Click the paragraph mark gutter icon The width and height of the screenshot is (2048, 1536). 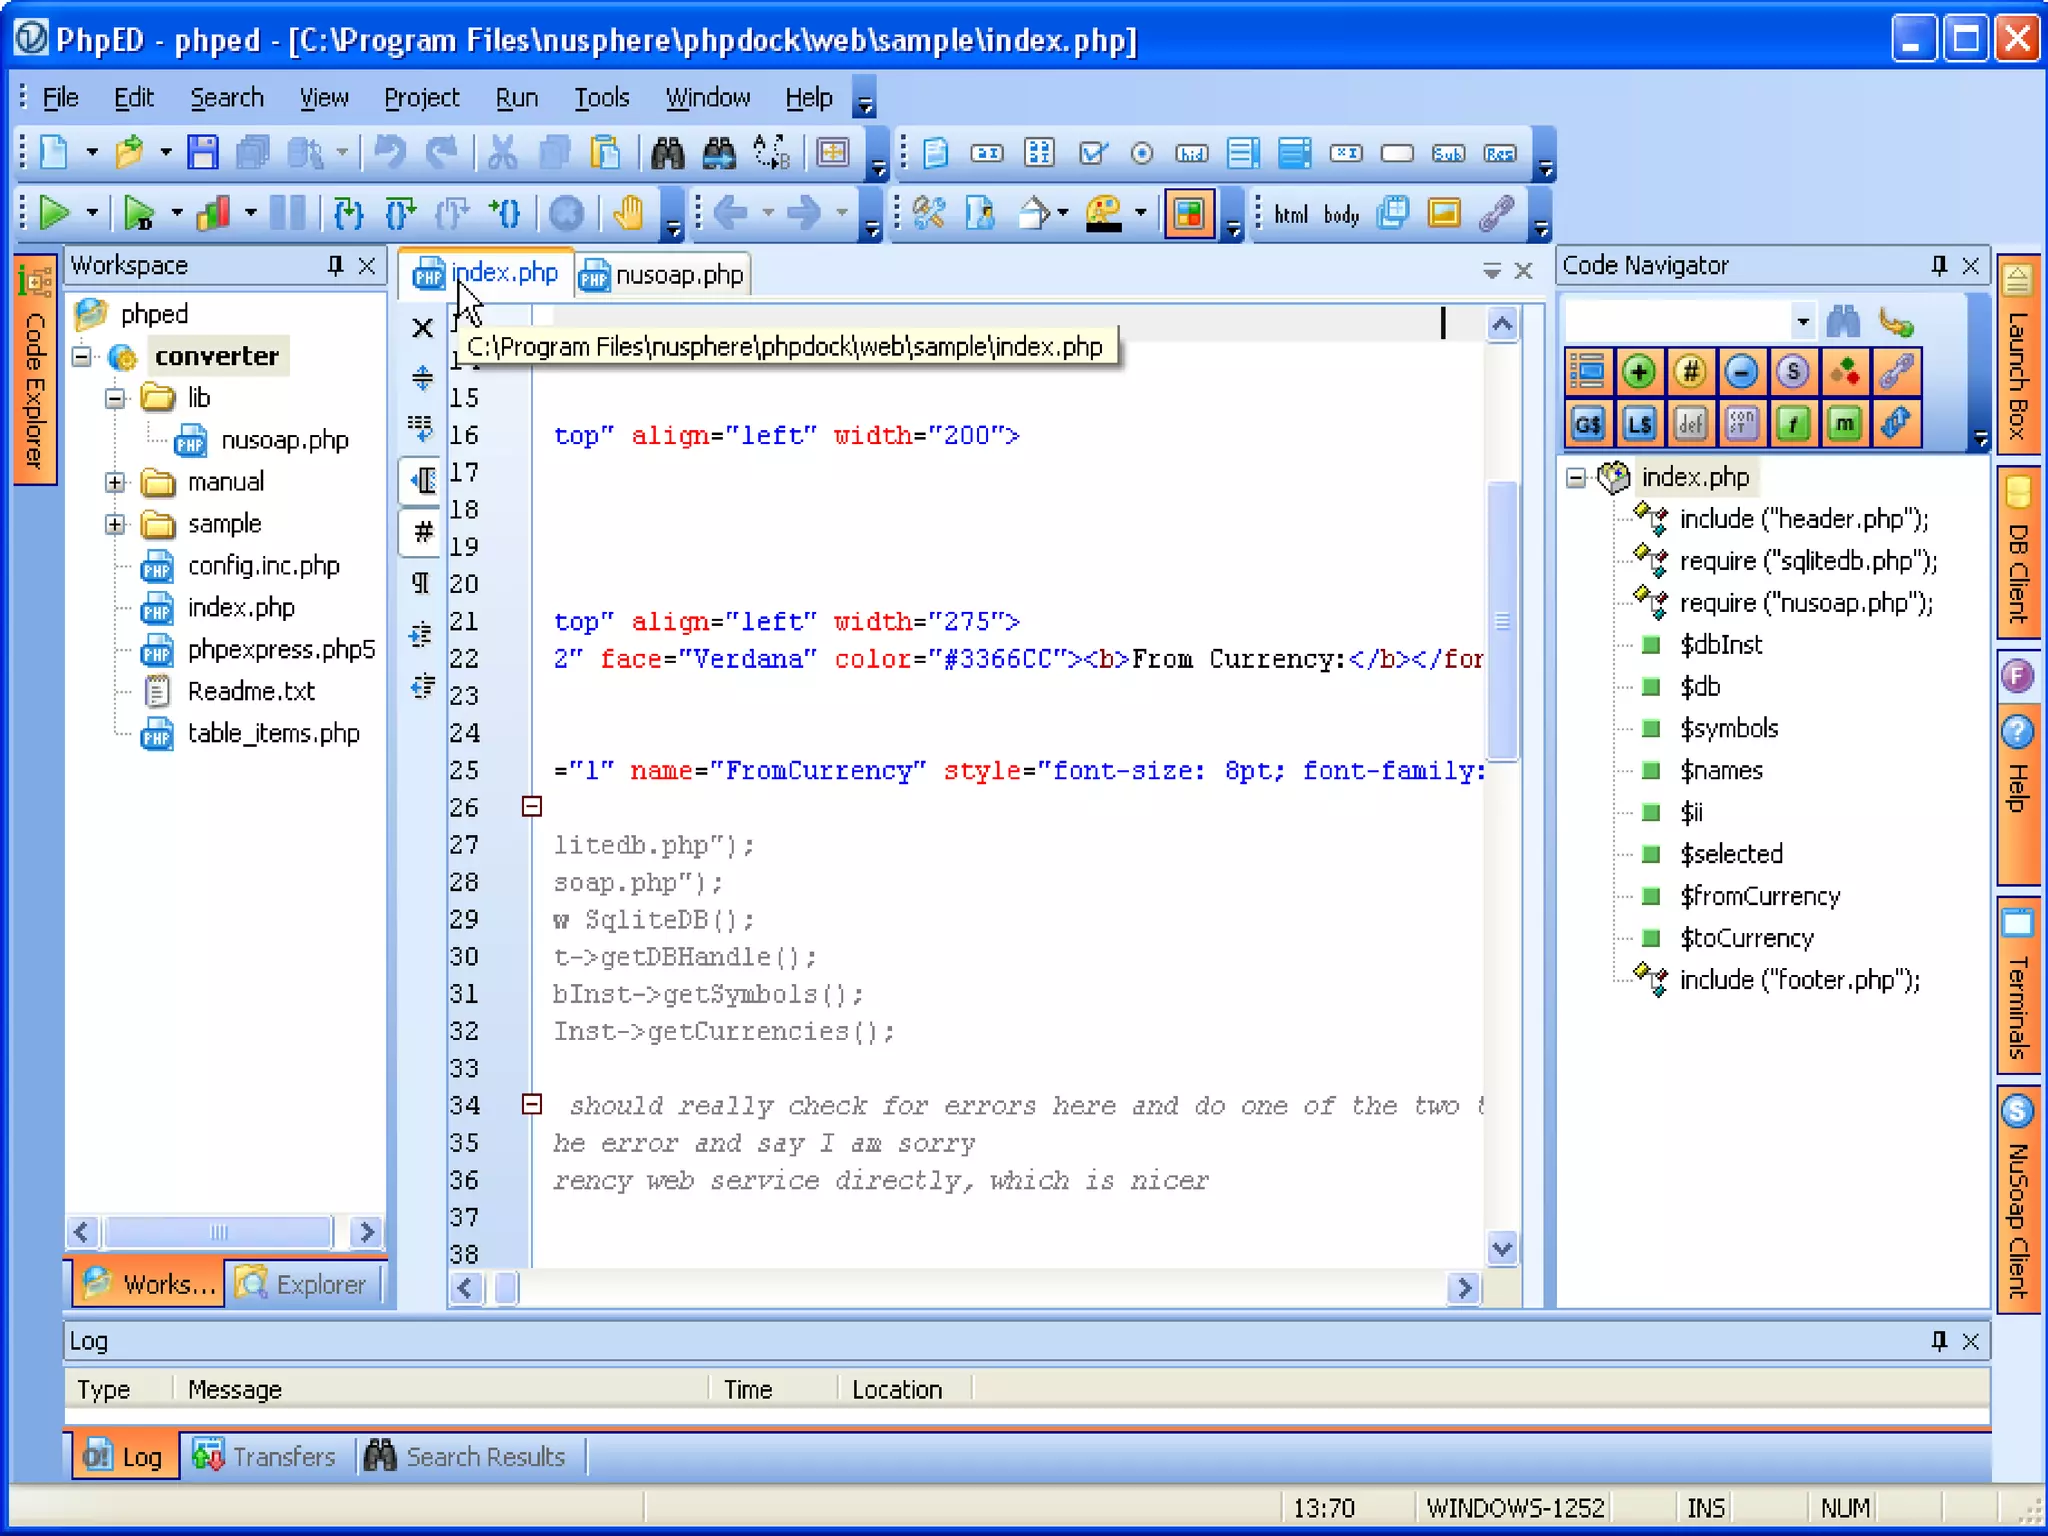pos(421,582)
